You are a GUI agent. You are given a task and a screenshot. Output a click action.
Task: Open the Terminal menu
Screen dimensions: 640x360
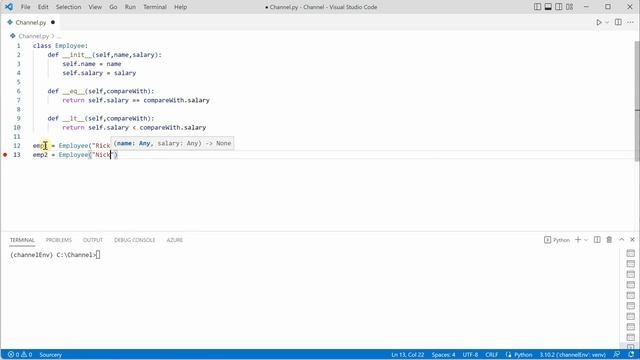[x=155, y=7]
